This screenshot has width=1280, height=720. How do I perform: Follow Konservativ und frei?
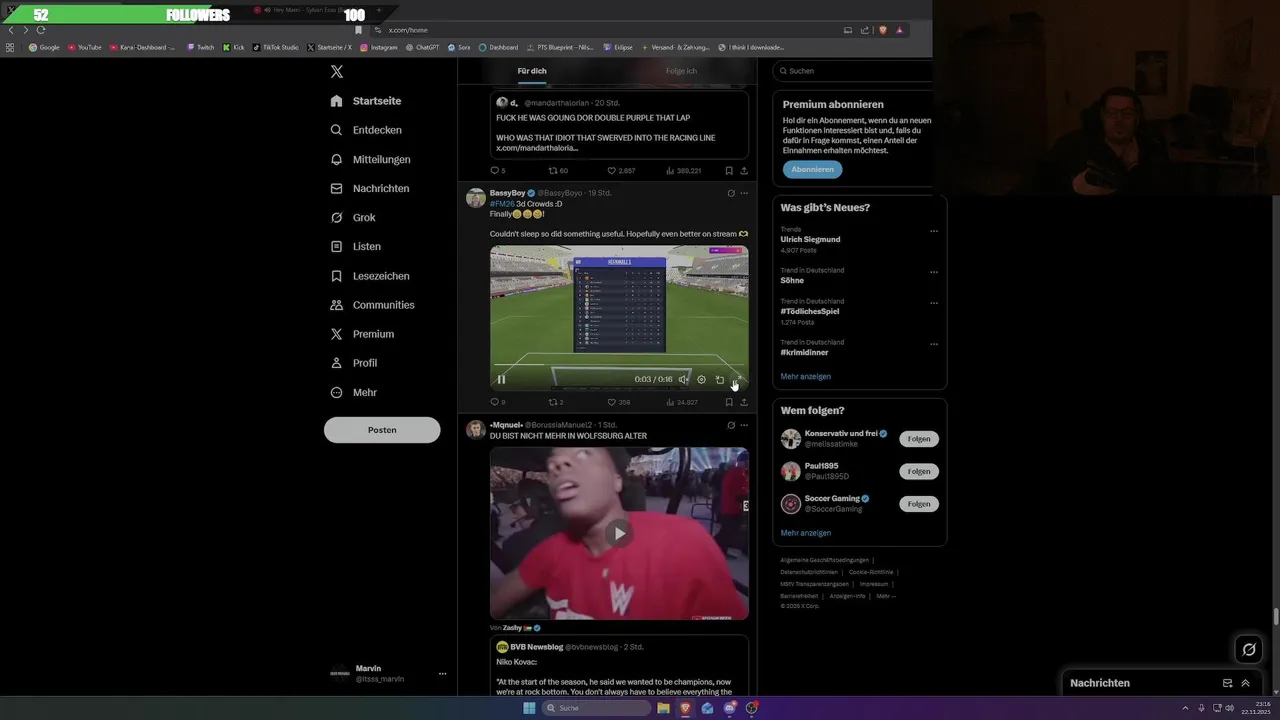[919, 439]
